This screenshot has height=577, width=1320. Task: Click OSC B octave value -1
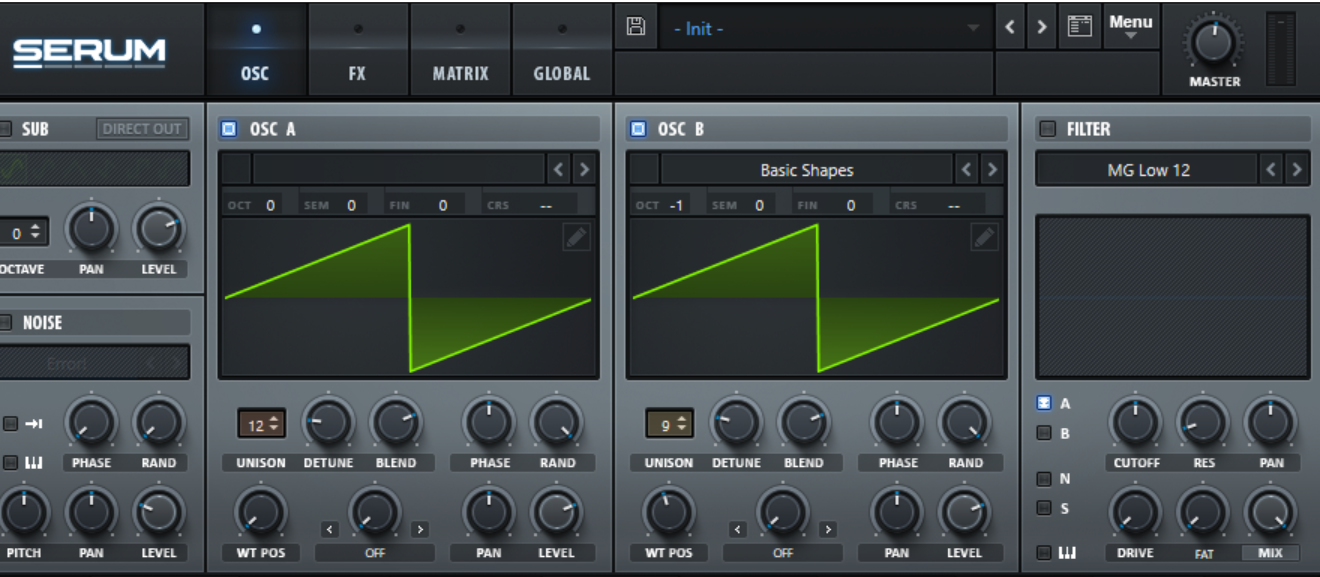click(676, 205)
